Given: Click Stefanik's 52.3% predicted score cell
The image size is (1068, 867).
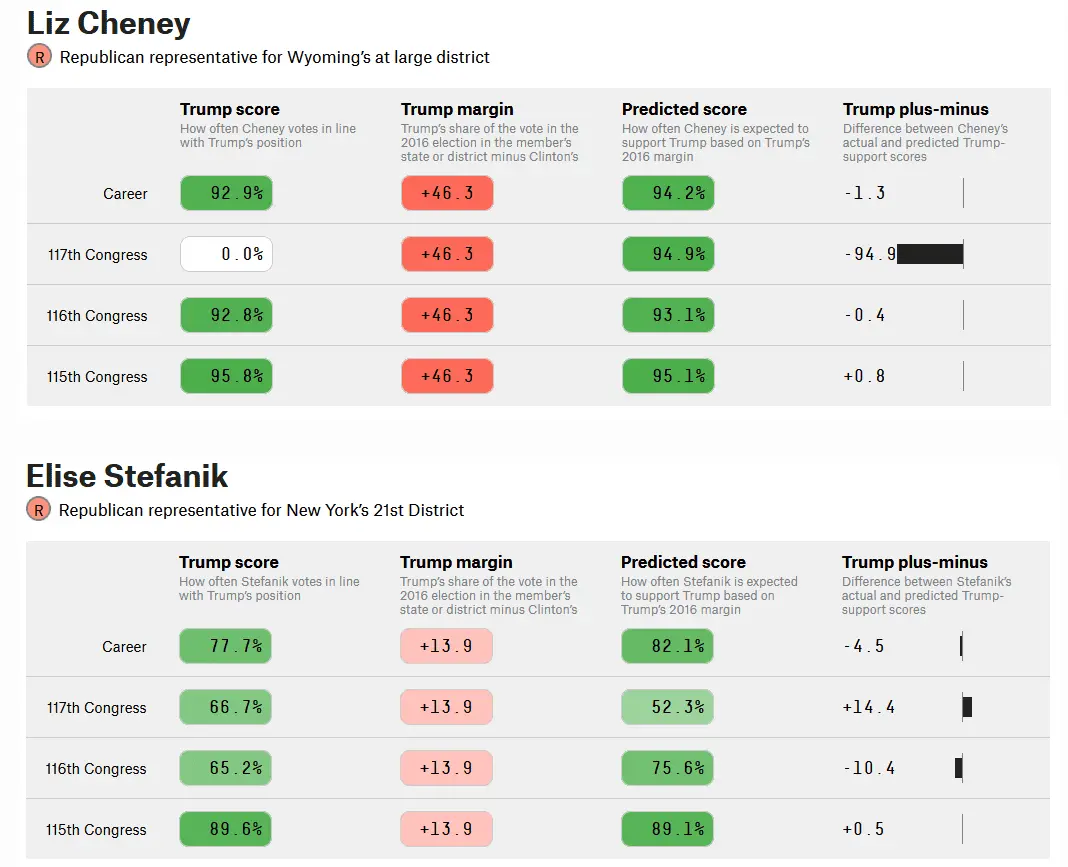Looking at the screenshot, I should click(x=667, y=707).
